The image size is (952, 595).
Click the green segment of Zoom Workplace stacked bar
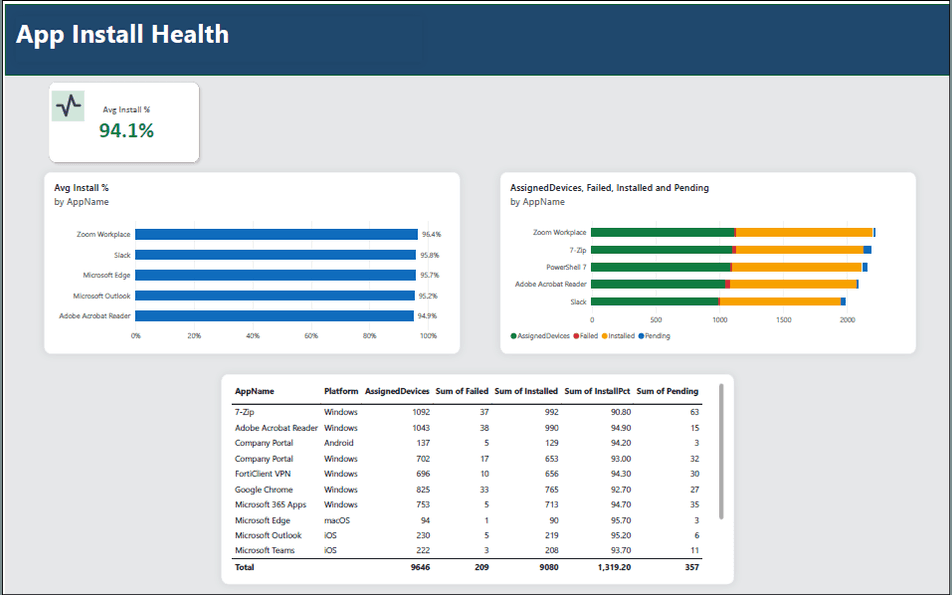click(663, 233)
